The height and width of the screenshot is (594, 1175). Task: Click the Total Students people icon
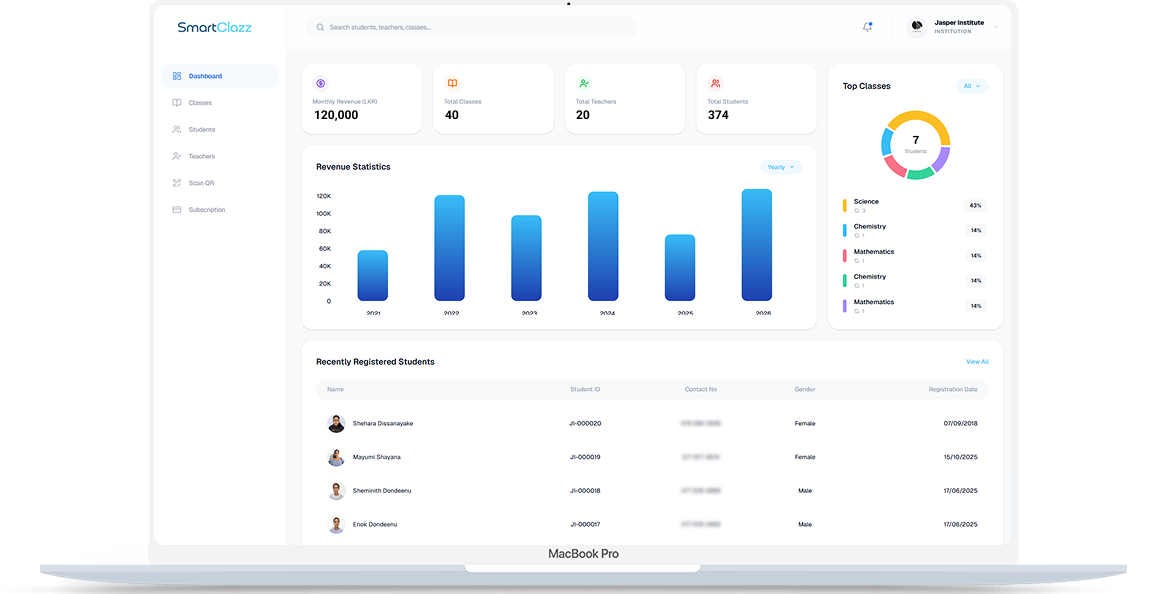(716, 83)
